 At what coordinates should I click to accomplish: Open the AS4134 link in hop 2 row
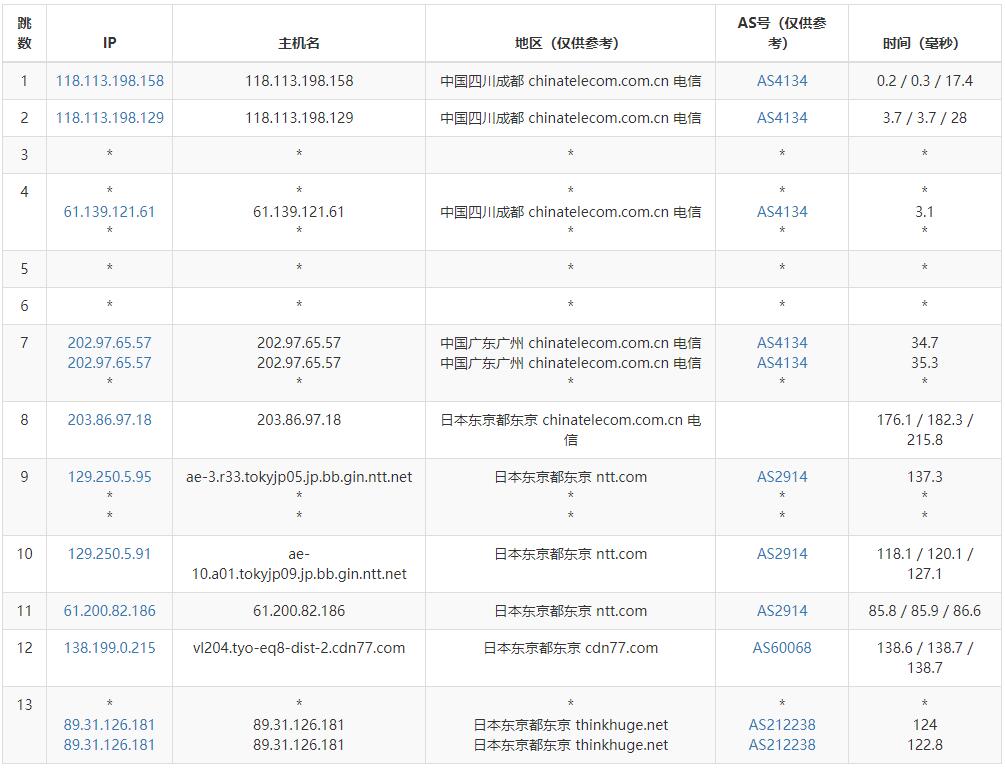point(782,118)
